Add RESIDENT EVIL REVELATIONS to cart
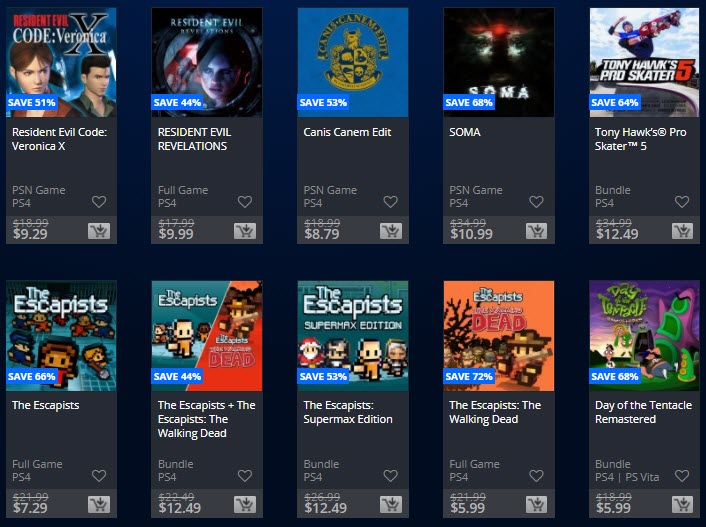The height and width of the screenshot is (527, 706). click(245, 231)
